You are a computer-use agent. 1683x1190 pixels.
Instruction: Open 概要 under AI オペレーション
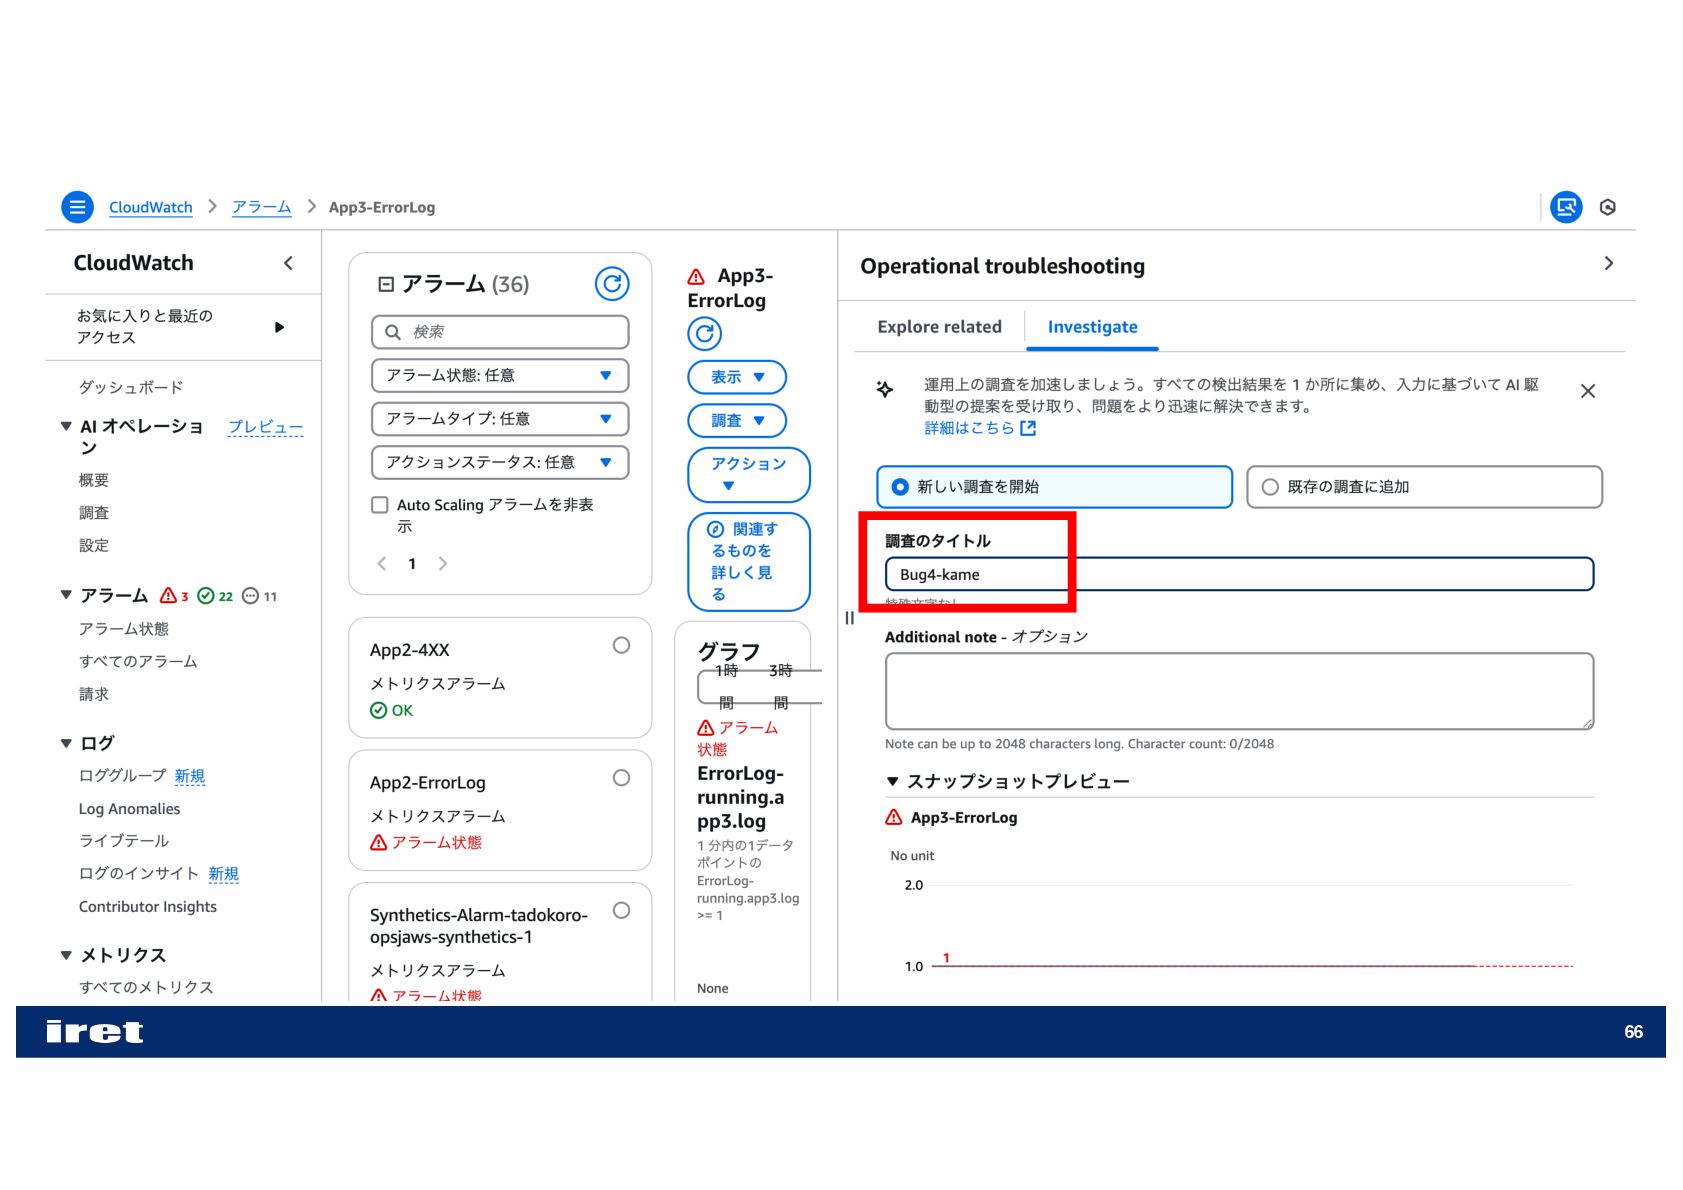click(x=94, y=480)
